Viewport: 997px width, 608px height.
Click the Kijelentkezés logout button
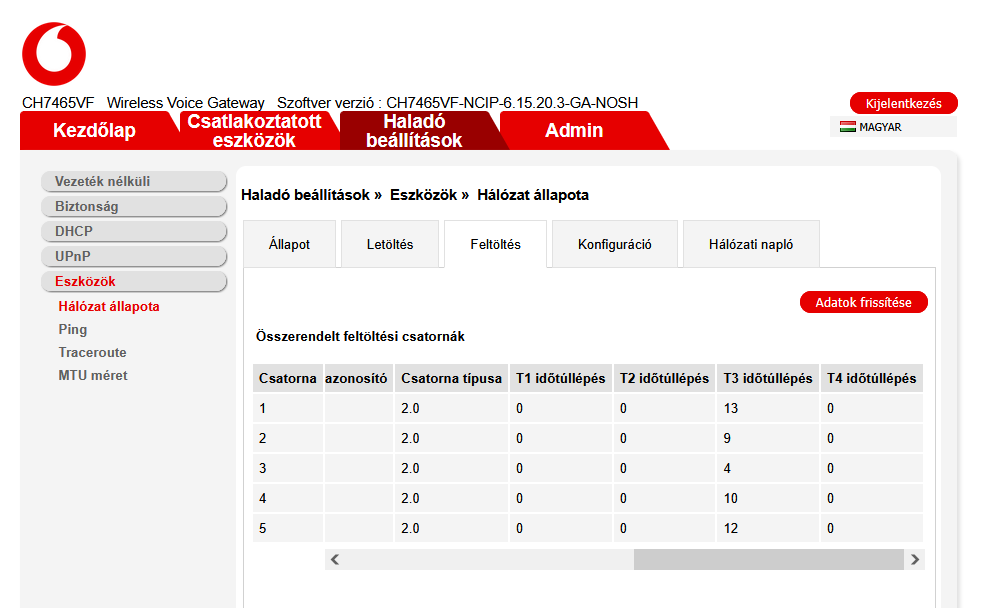[x=904, y=103]
